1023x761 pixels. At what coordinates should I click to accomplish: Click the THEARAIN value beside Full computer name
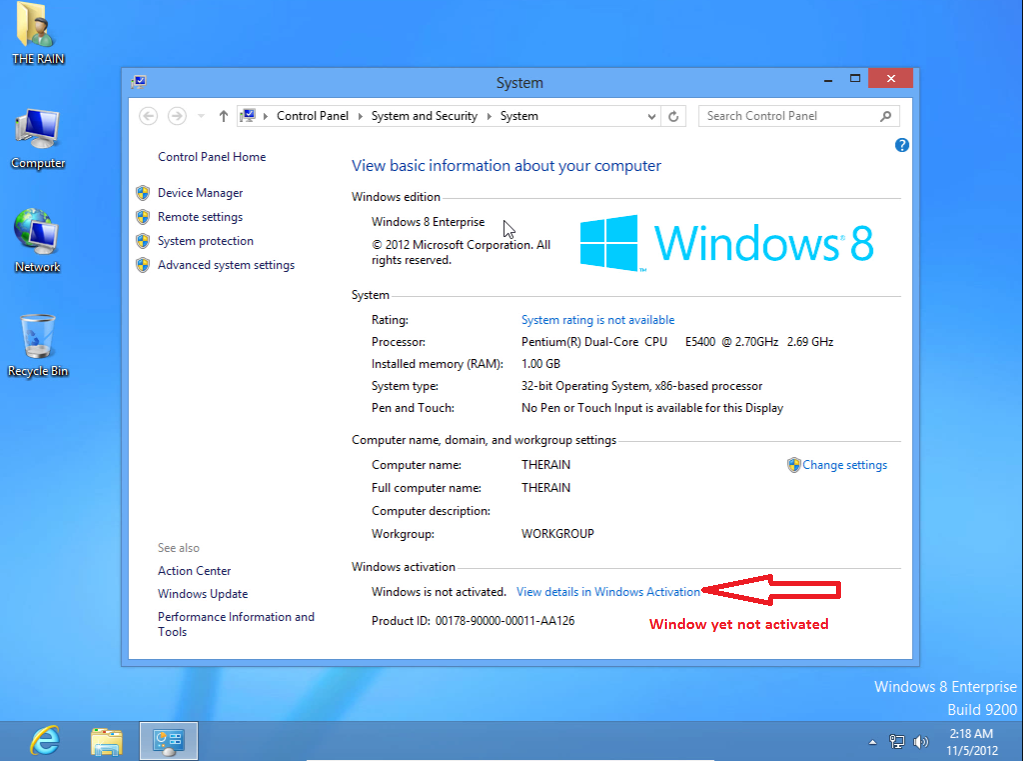tap(546, 488)
